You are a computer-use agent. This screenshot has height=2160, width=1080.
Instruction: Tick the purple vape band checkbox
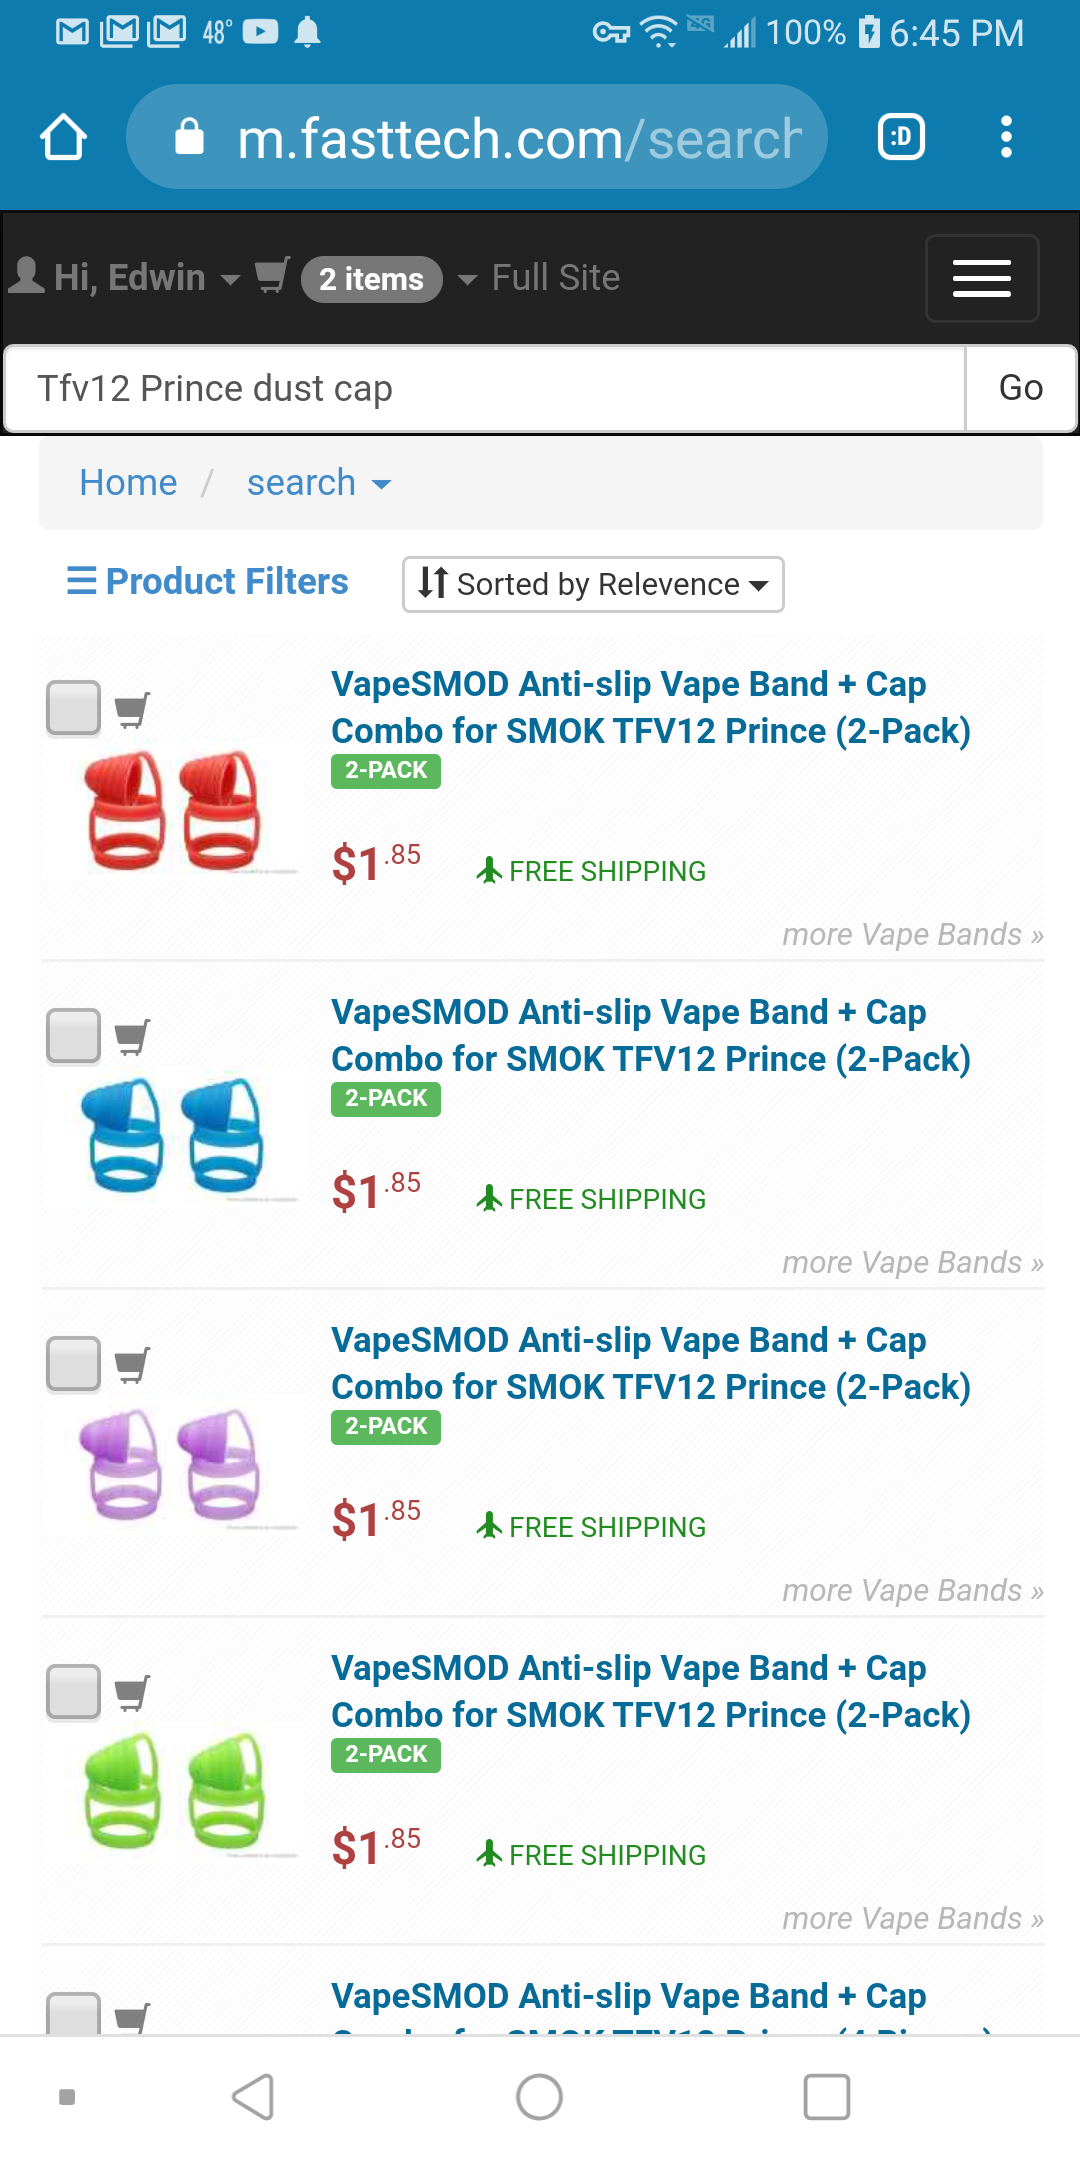[x=74, y=1364]
